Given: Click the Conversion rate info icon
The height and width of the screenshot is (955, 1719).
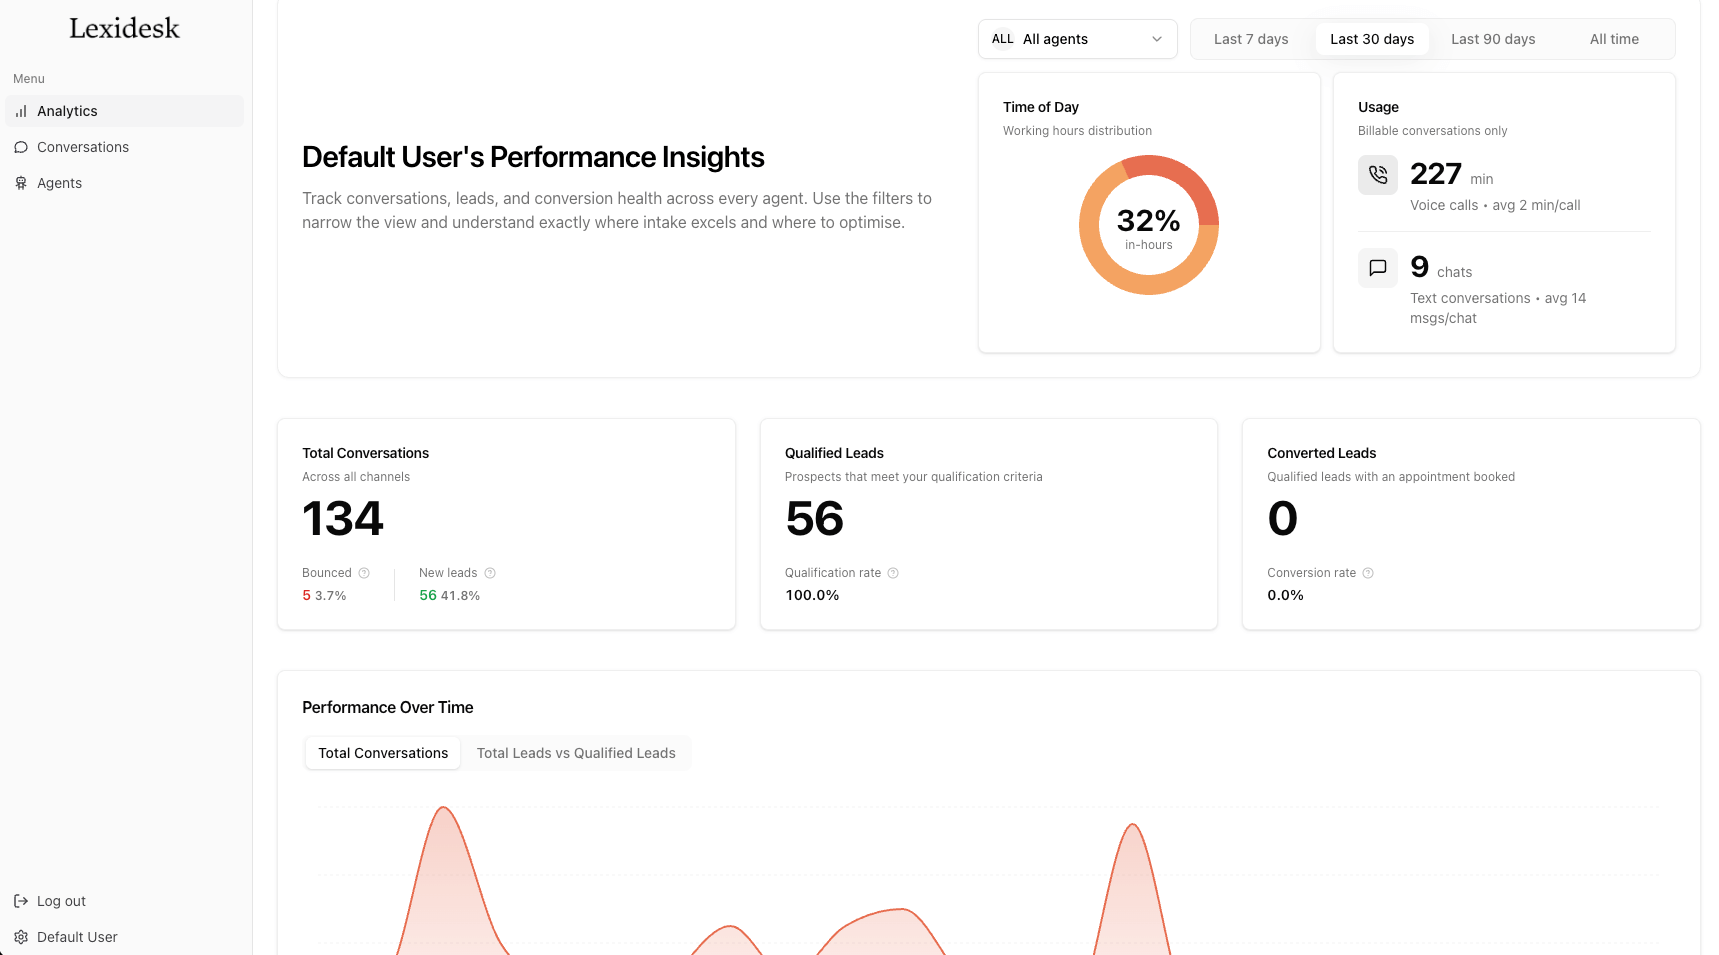Looking at the screenshot, I should coord(1368,573).
